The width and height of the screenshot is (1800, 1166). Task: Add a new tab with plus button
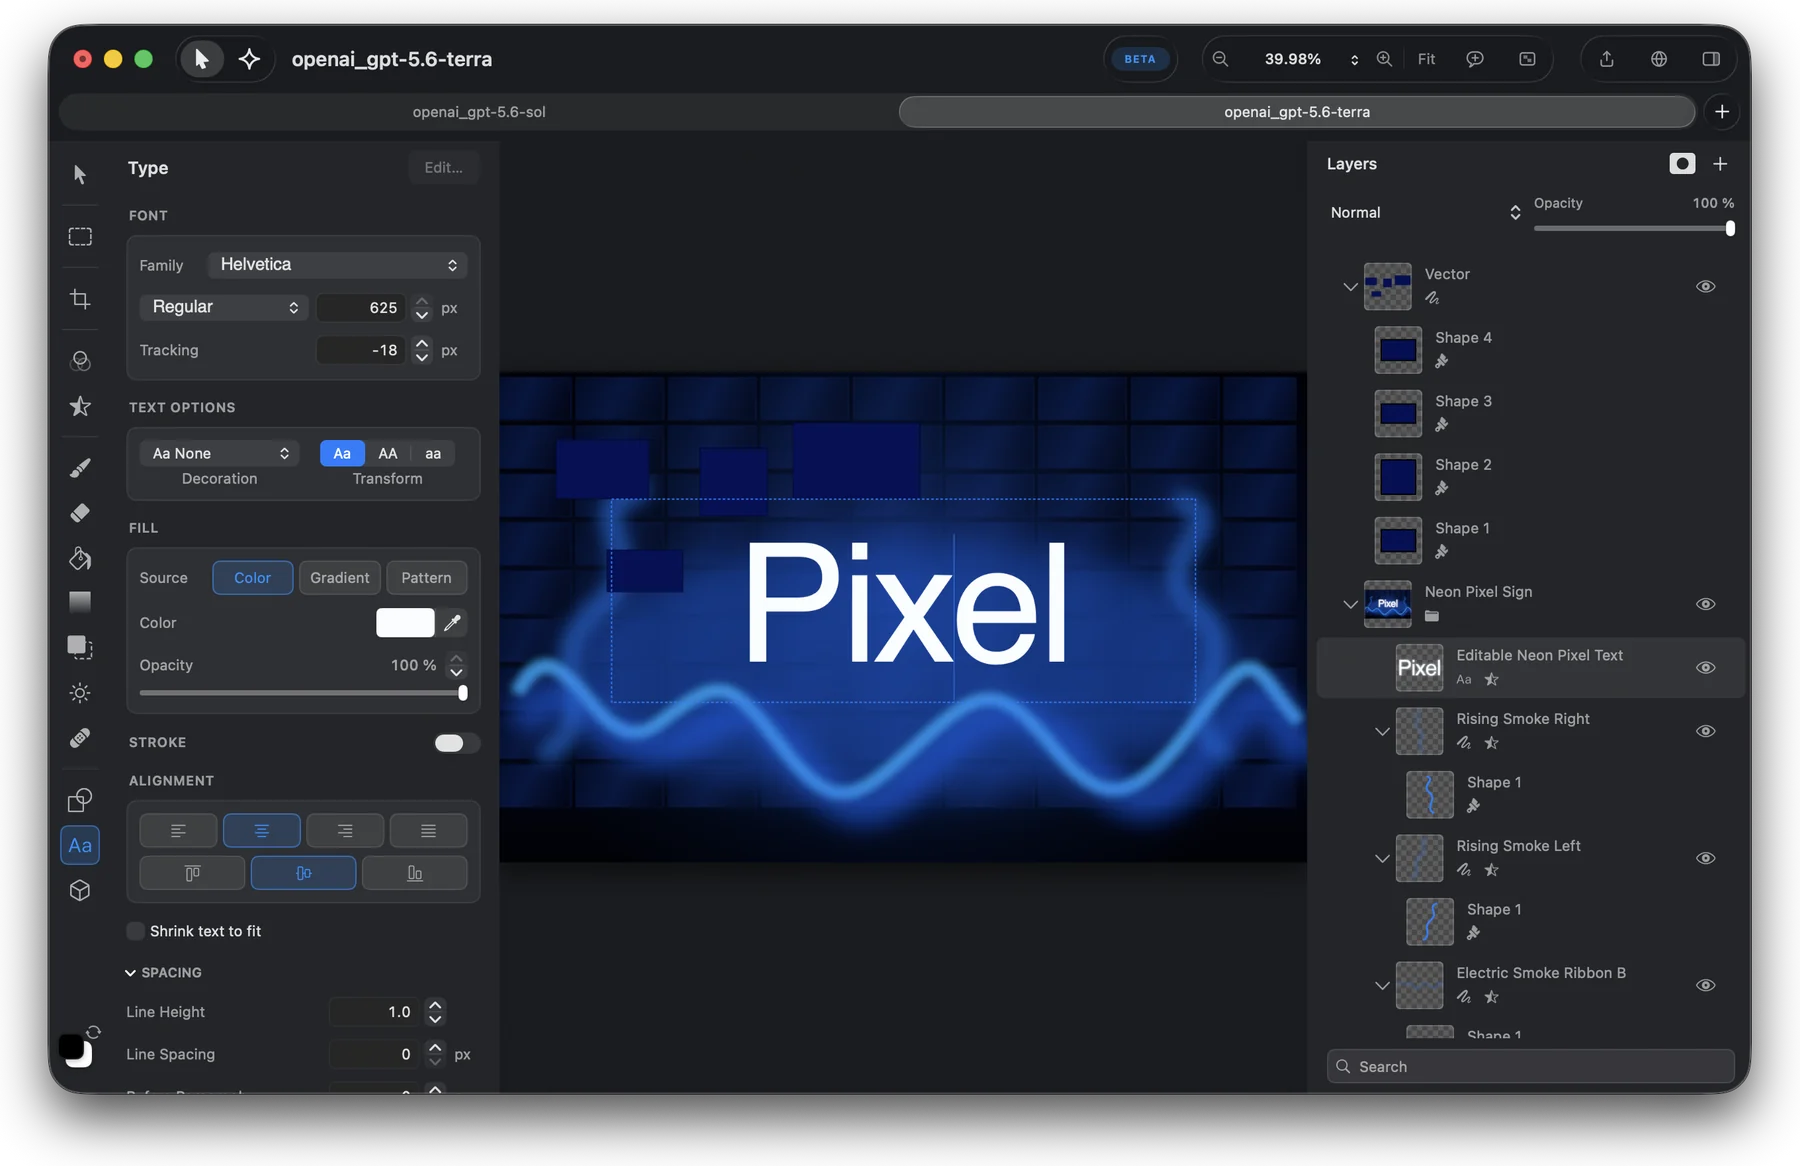pos(1722,112)
